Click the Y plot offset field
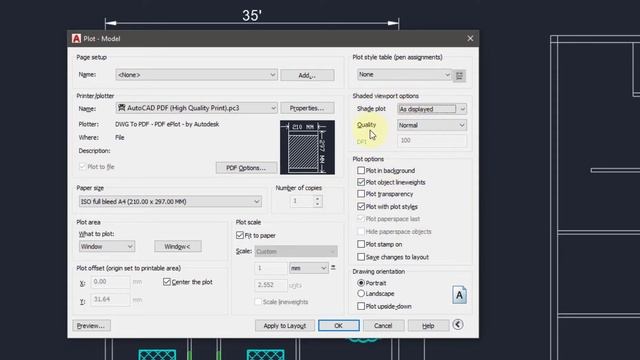640x360 pixels. 110,299
